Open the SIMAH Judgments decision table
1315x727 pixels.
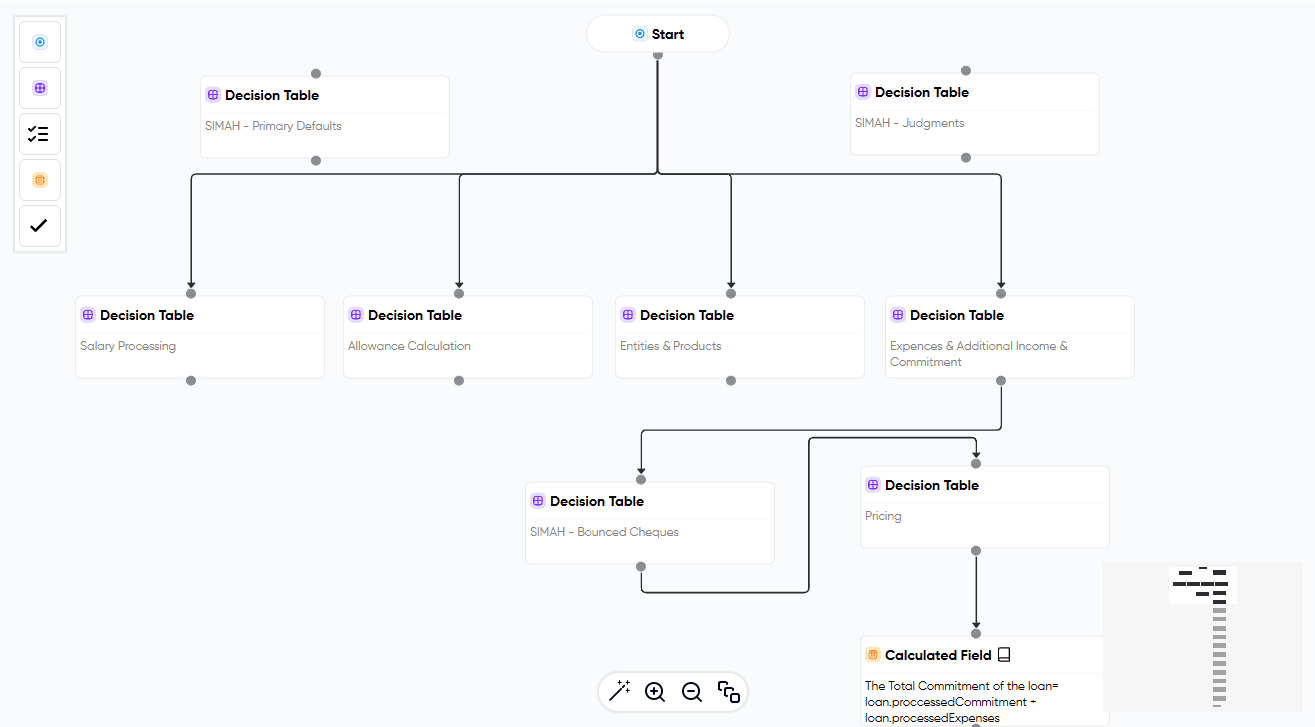click(974, 114)
